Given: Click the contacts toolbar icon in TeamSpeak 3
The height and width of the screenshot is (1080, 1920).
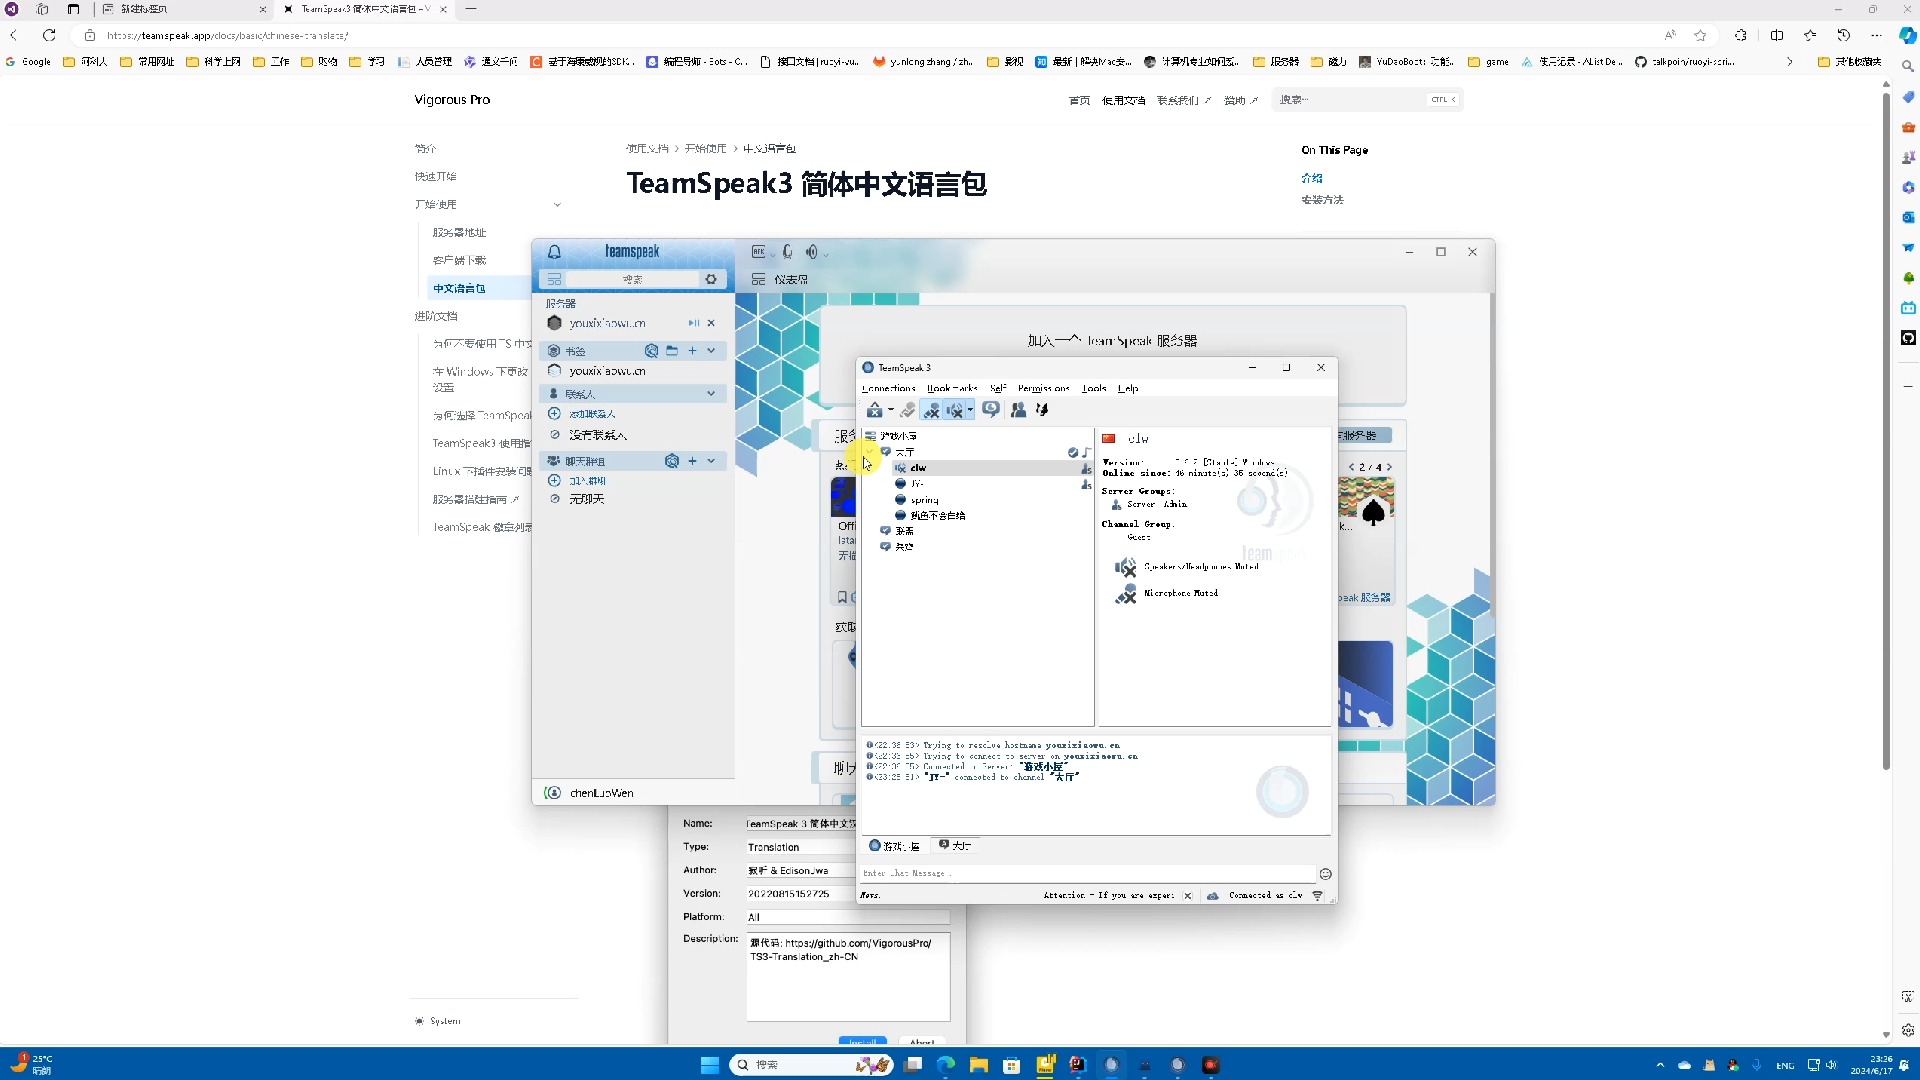Looking at the screenshot, I should (x=1018, y=410).
